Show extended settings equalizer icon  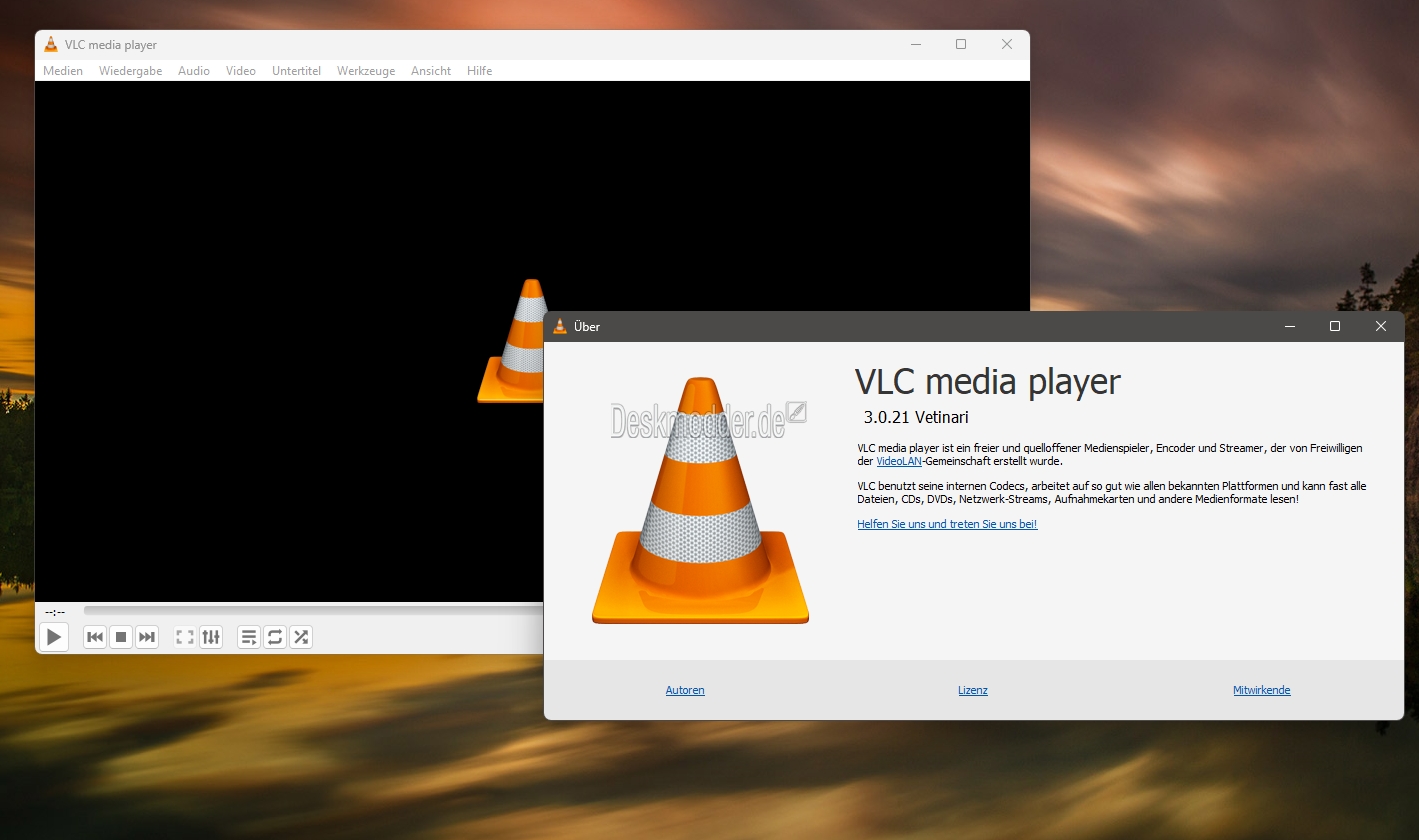pyautogui.click(x=211, y=637)
